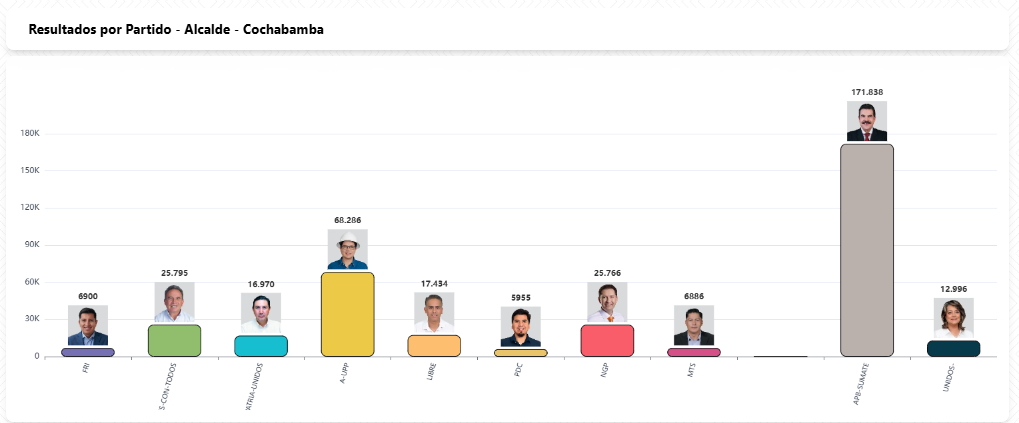Screen dimensions: 1019x423
Task: Click the UNIDOS candidate portrait
Action: point(954,318)
